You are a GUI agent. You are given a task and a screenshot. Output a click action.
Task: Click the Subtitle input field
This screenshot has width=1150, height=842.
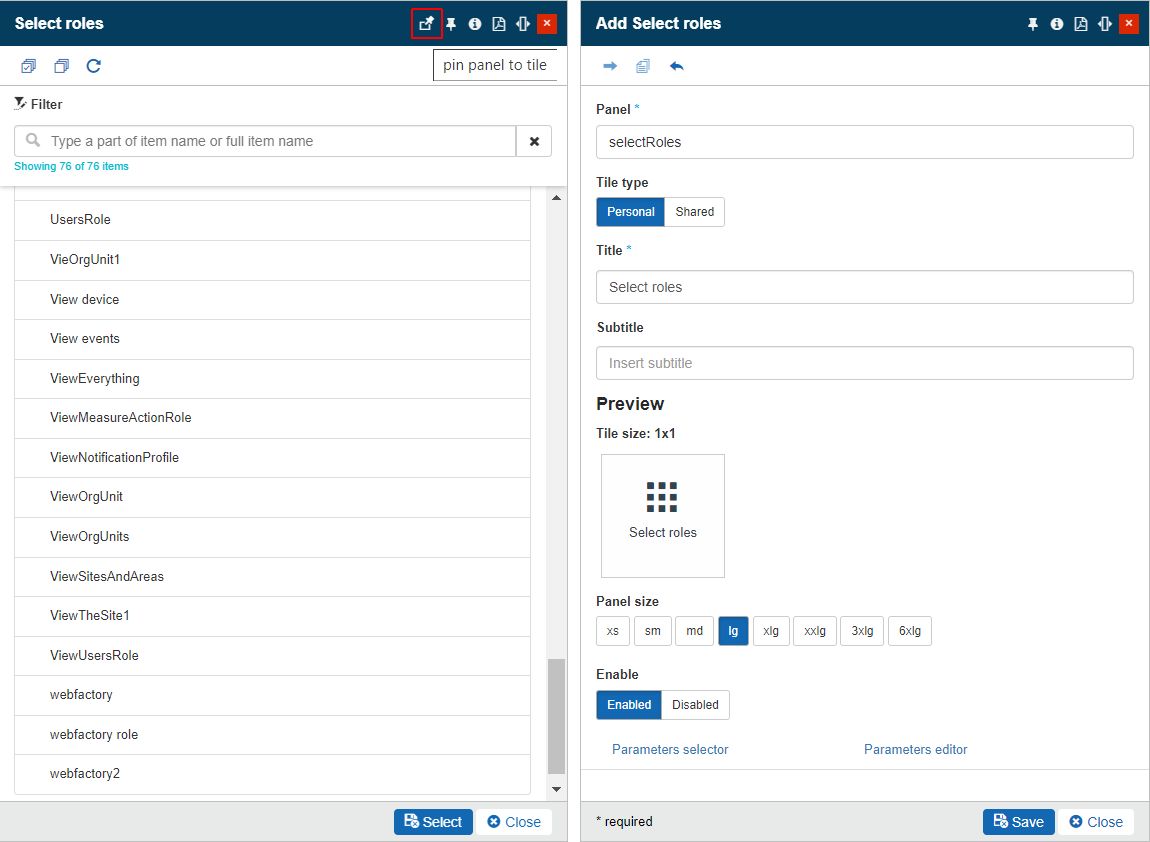[864, 363]
